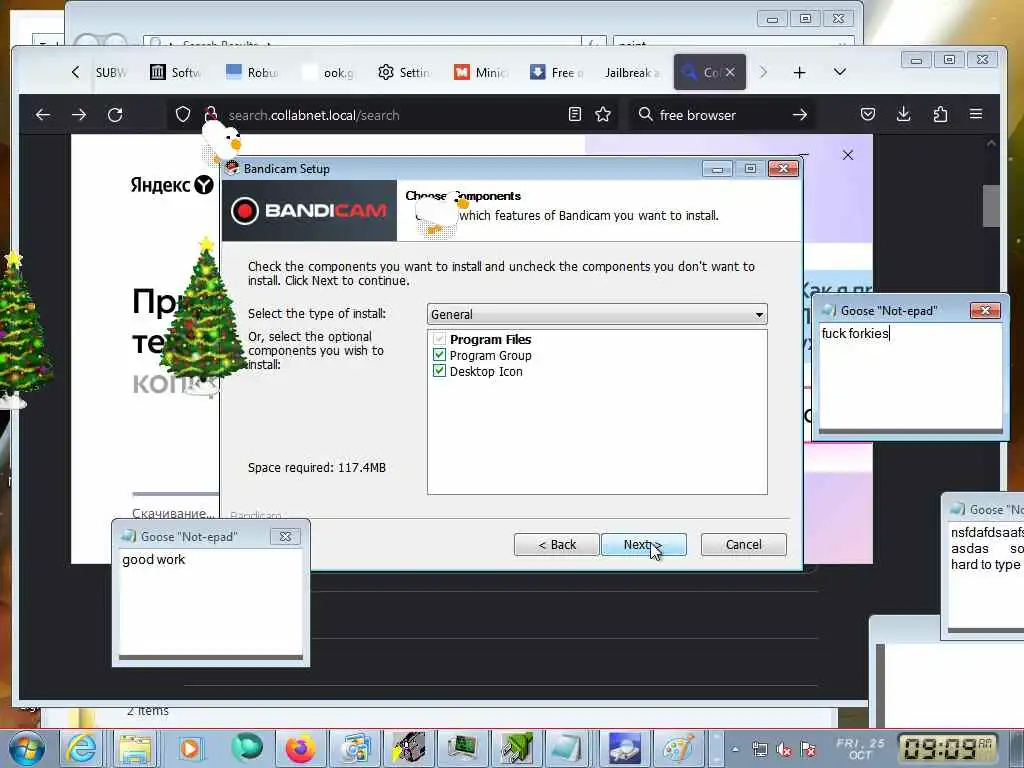Image resolution: width=1024 pixels, height=768 pixels.
Task: Switch to the Robu tab
Action: point(251,72)
